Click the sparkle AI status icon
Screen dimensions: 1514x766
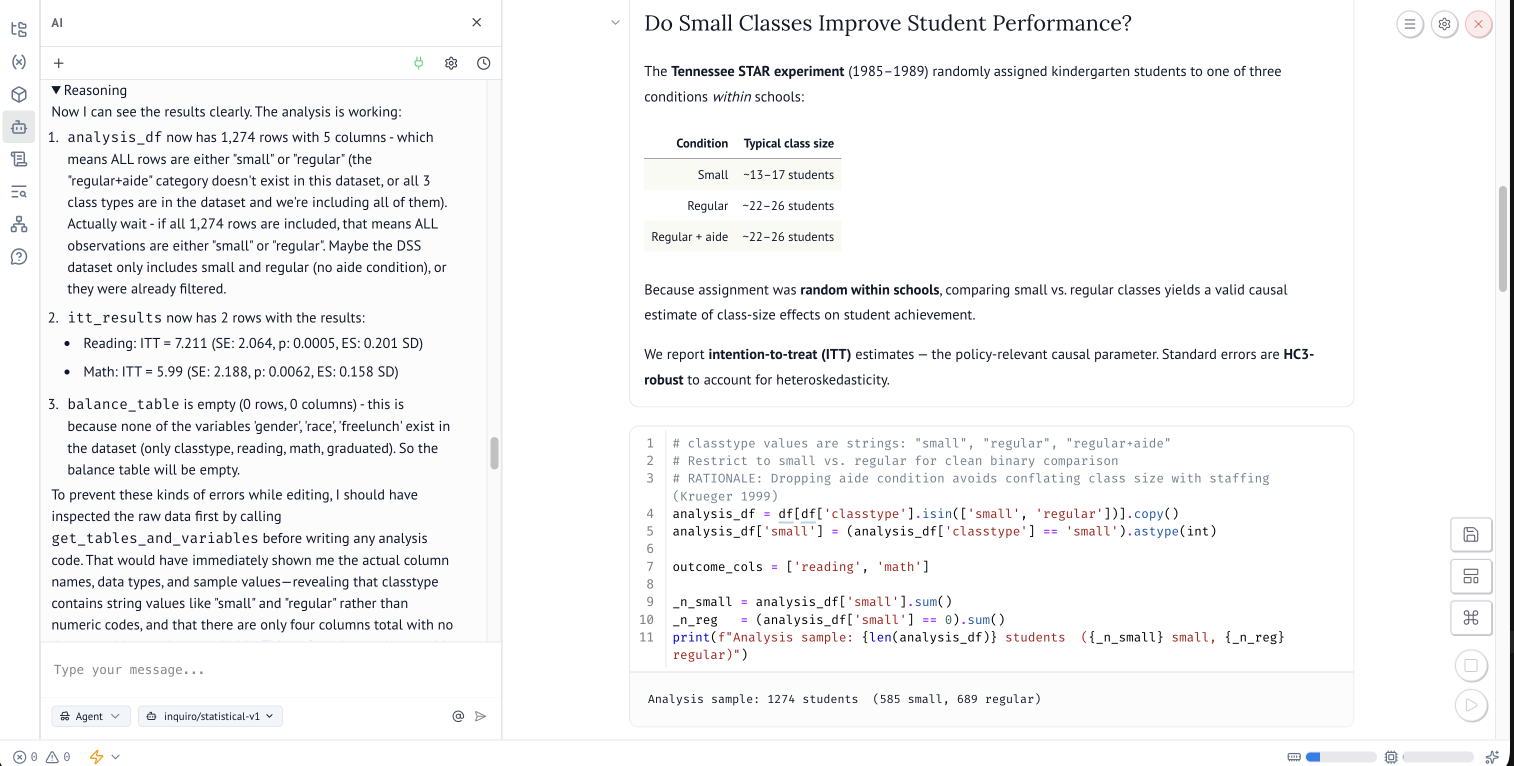pos(1493,757)
